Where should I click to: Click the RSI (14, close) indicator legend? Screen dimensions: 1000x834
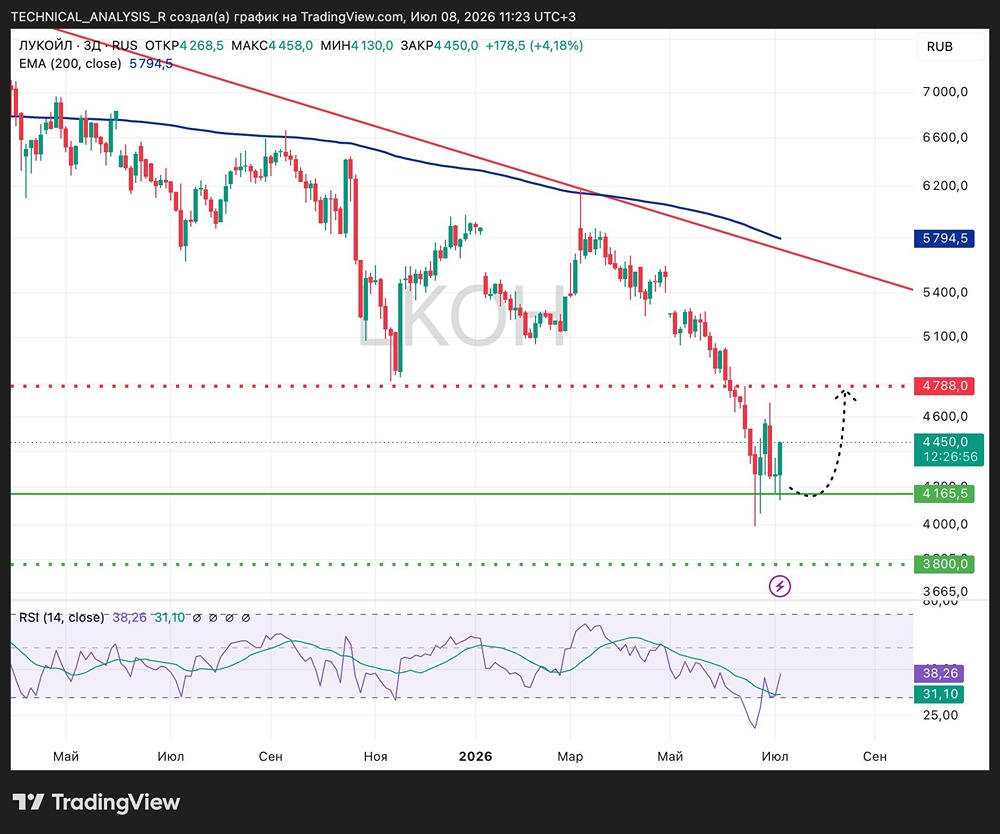pos(61,617)
